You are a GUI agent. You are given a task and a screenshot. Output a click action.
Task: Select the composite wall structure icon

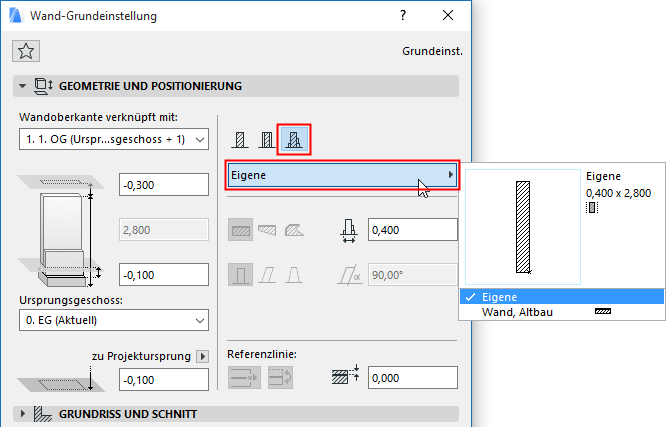click(267, 140)
